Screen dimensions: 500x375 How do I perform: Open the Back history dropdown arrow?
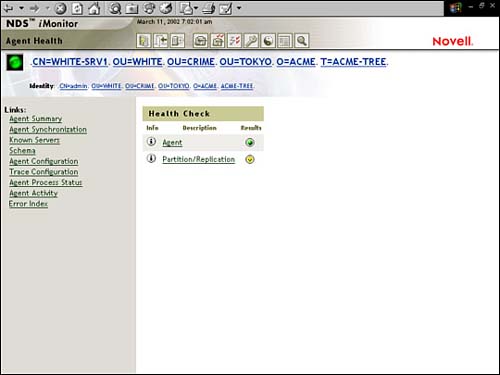pyautogui.click(x=21, y=8)
